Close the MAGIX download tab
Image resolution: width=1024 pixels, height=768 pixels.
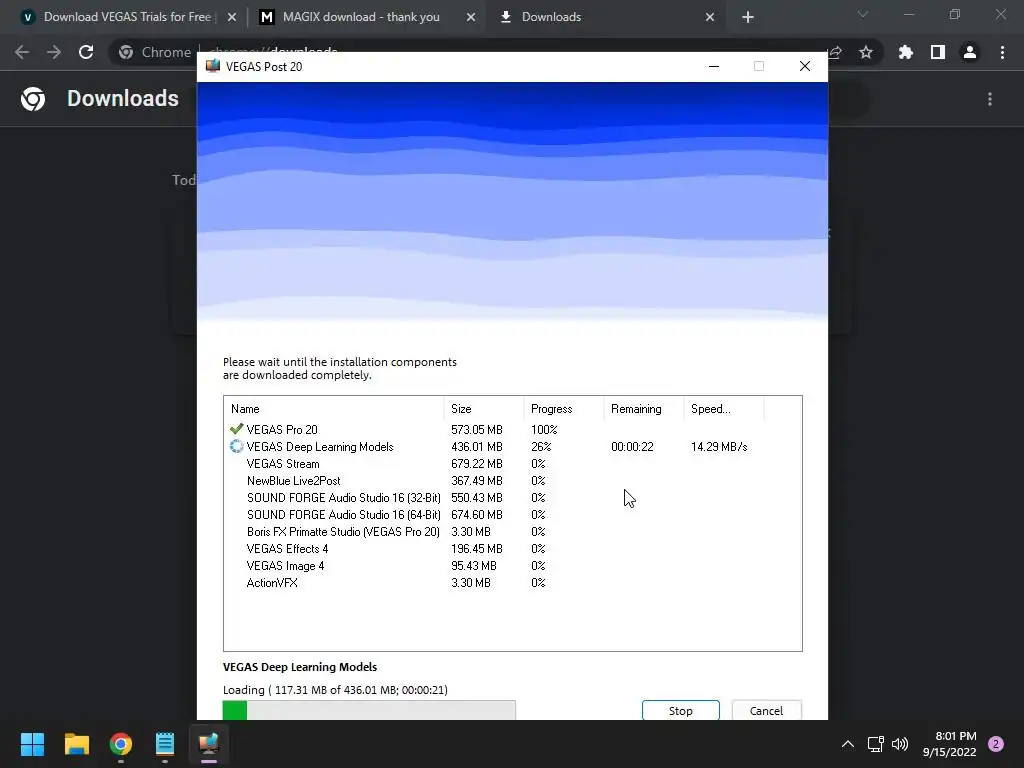(471, 17)
